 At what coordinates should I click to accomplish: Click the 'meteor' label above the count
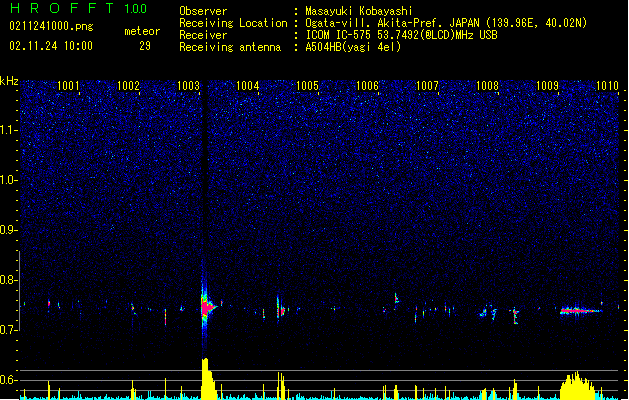click(142, 31)
